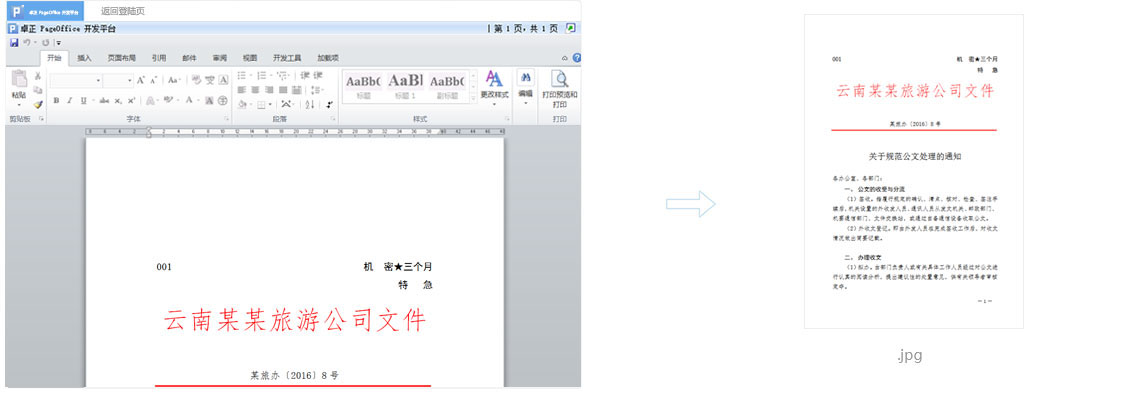Open print preview and print (打印预览和打印)
Screen dimensions: 1133x394
tap(559, 89)
